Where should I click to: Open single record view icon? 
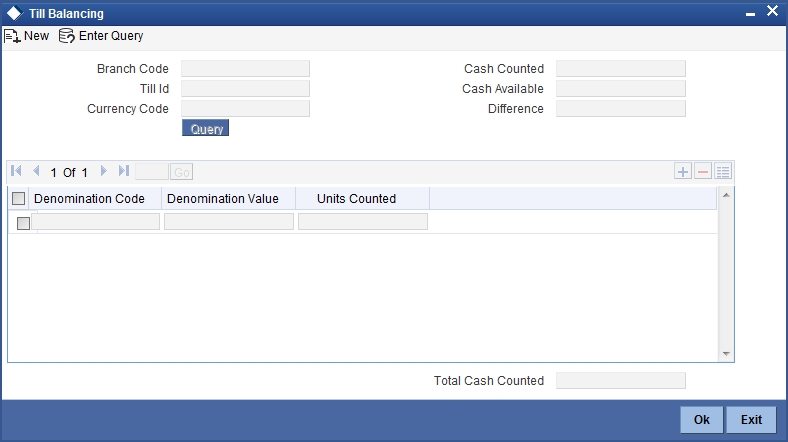(723, 172)
